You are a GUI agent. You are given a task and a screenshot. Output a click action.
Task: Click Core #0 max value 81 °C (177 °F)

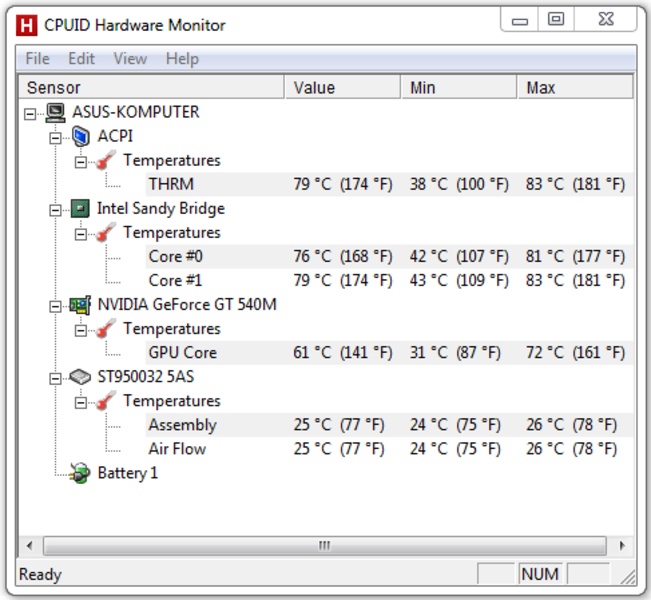coord(575,257)
